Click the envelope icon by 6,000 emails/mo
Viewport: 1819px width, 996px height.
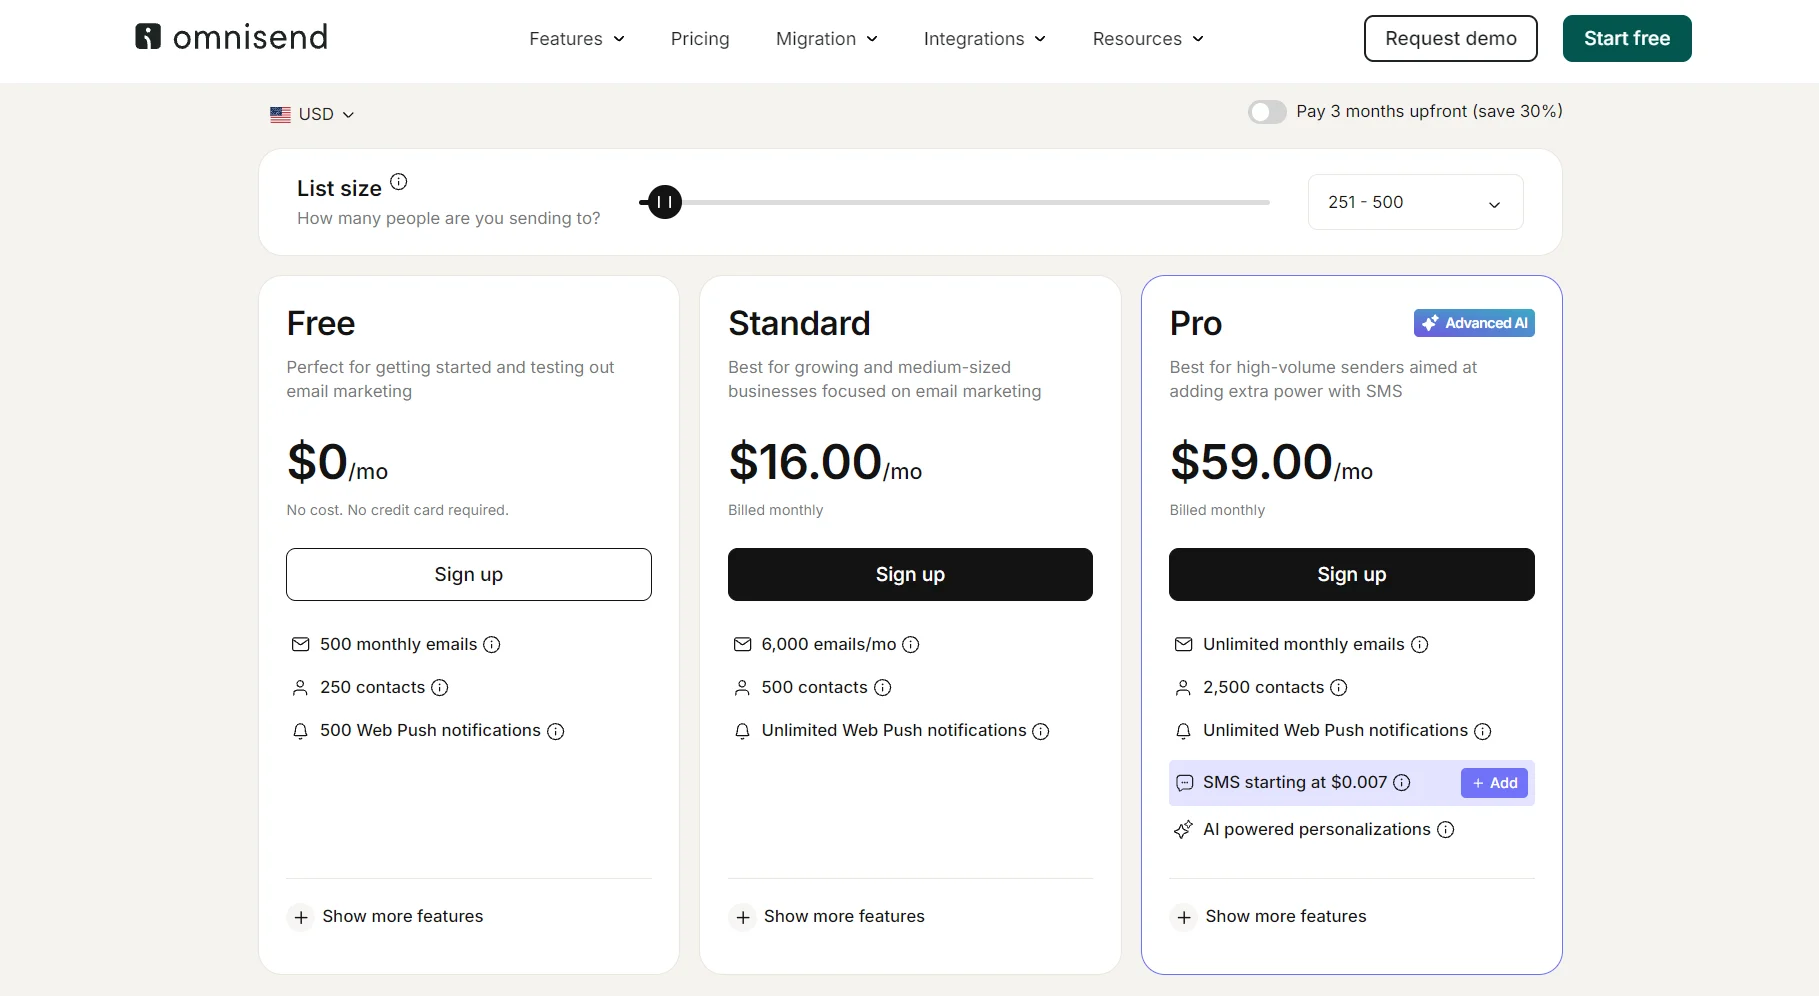coord(742,645)
